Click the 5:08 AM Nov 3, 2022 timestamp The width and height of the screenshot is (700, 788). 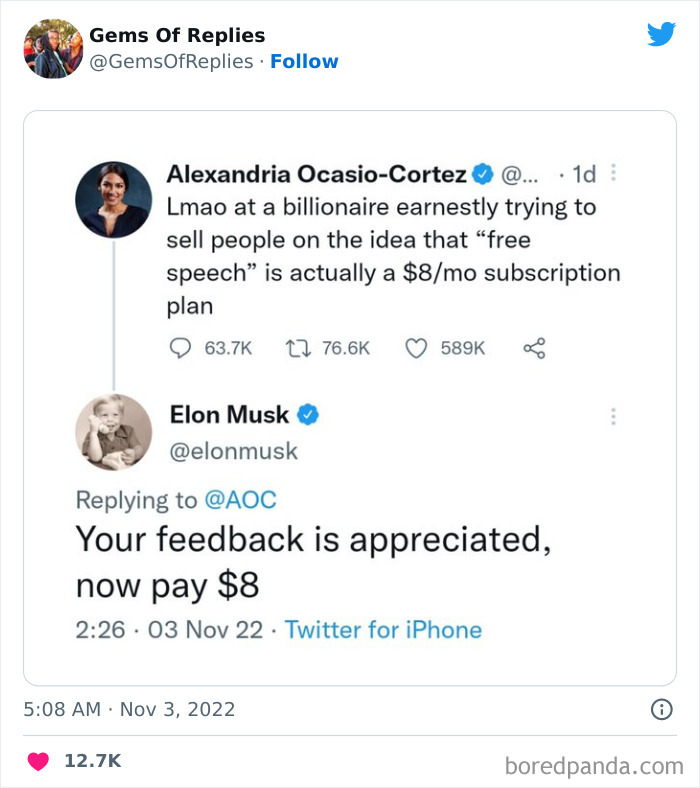[129, 709]
